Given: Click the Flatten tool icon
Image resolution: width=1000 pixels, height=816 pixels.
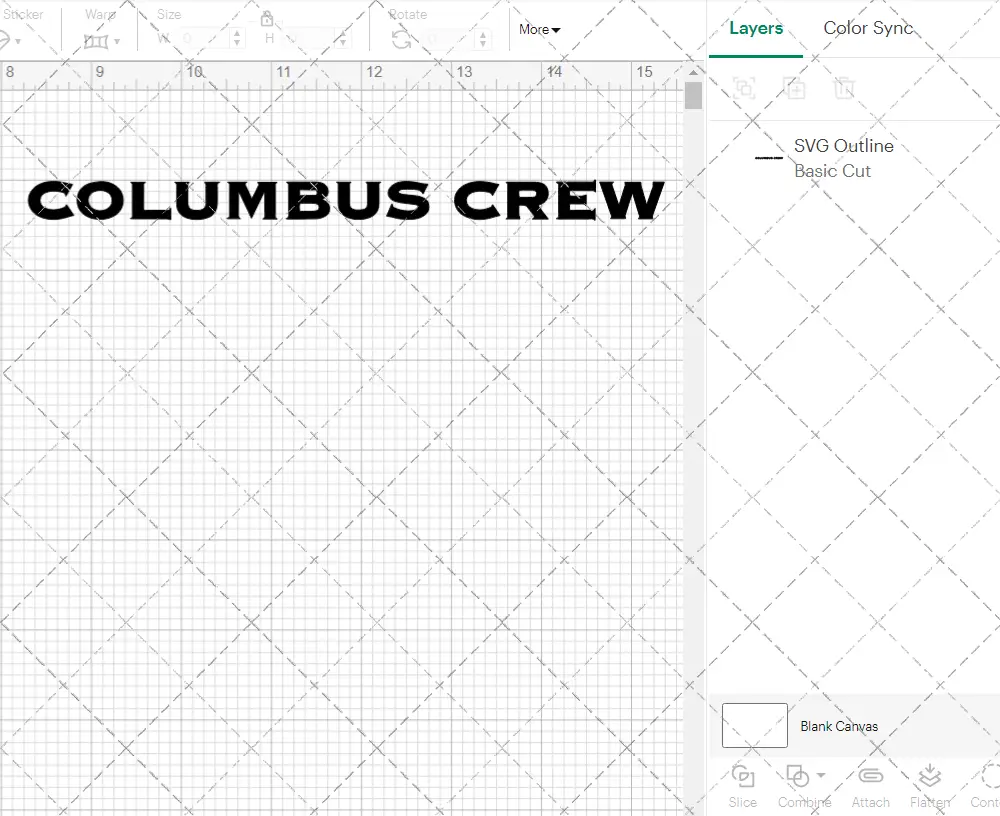Looking at the screenshot, I should (929, 777).
